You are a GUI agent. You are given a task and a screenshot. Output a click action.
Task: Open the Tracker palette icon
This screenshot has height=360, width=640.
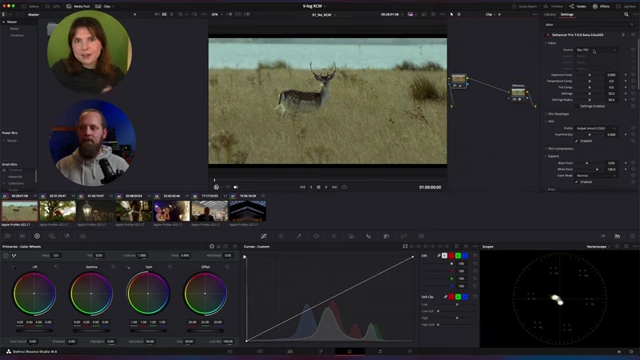tap(334, 236)
